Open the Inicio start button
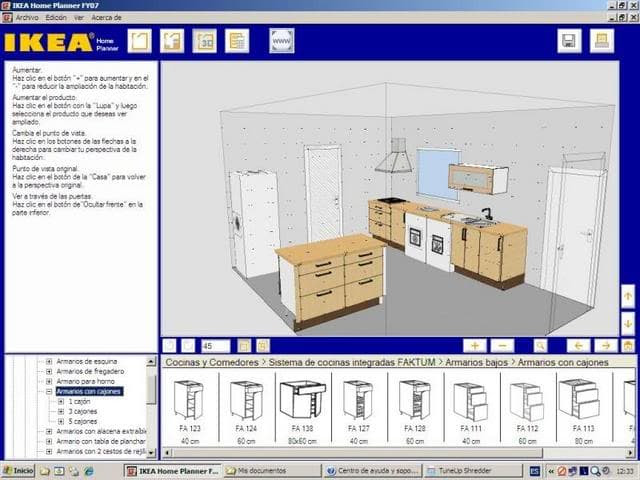Viewport: 640px width, 480px height. [x=19, y=471]
